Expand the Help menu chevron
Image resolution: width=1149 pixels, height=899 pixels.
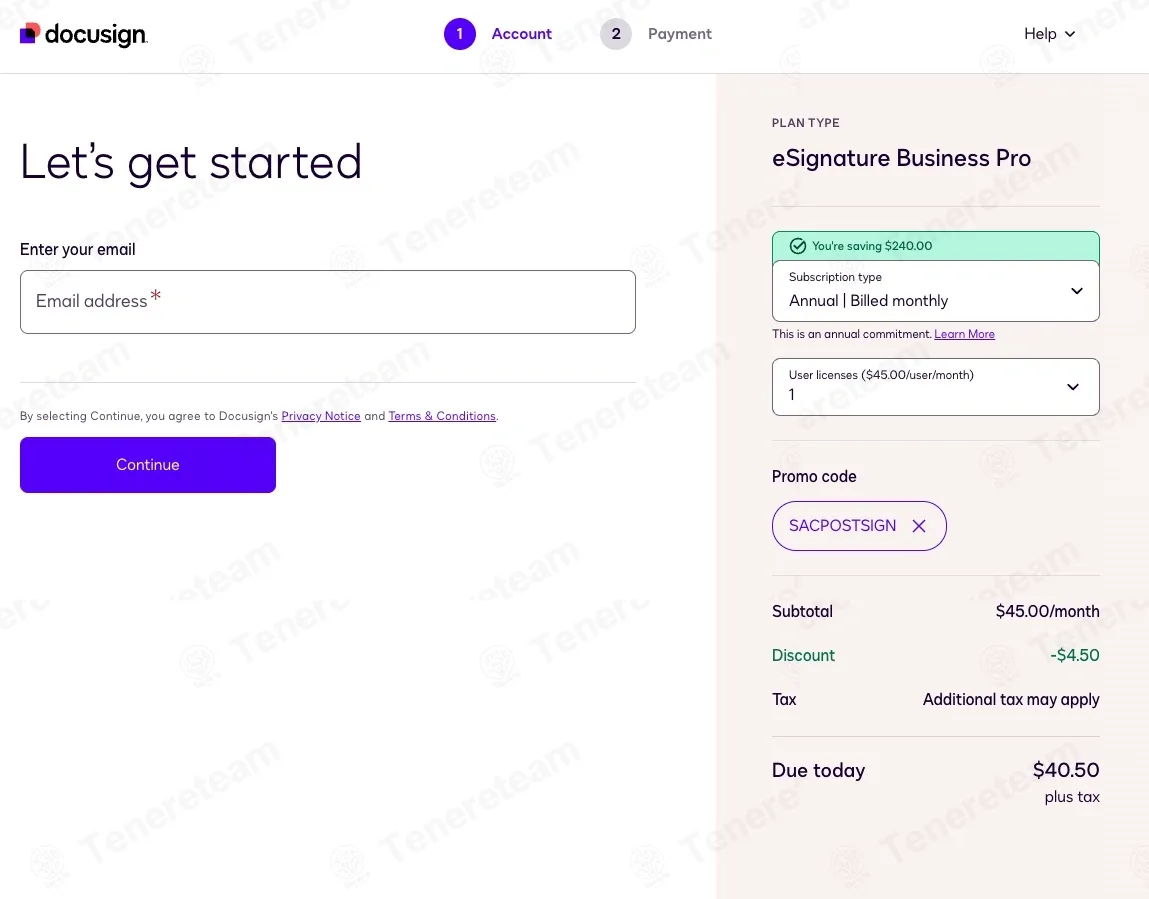coord(1070,34)
